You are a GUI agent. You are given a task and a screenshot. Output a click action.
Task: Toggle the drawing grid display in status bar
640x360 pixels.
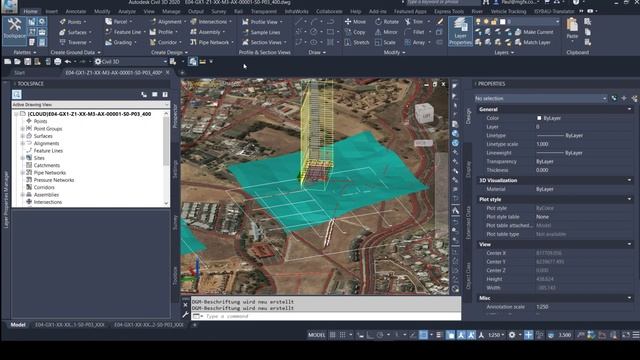(x=333, y=335)
